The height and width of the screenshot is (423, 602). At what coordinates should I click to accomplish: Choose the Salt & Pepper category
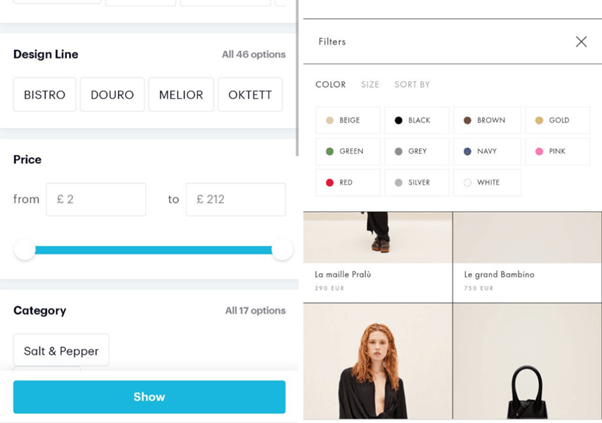click(61, 351)
